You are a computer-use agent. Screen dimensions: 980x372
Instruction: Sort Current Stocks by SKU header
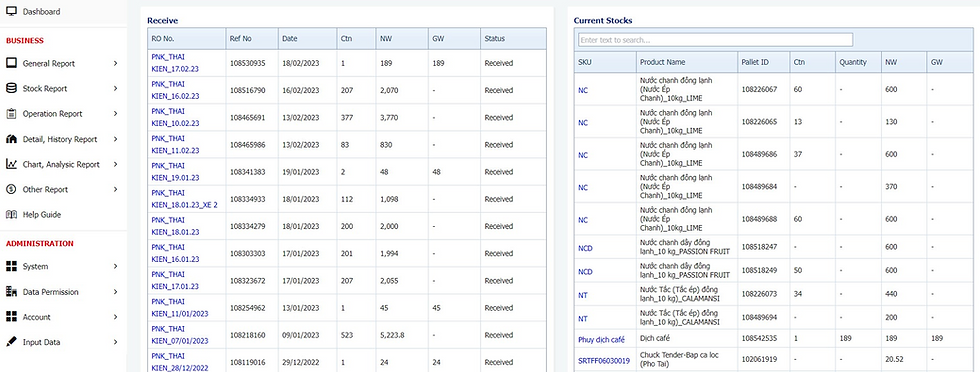(605, 62)
